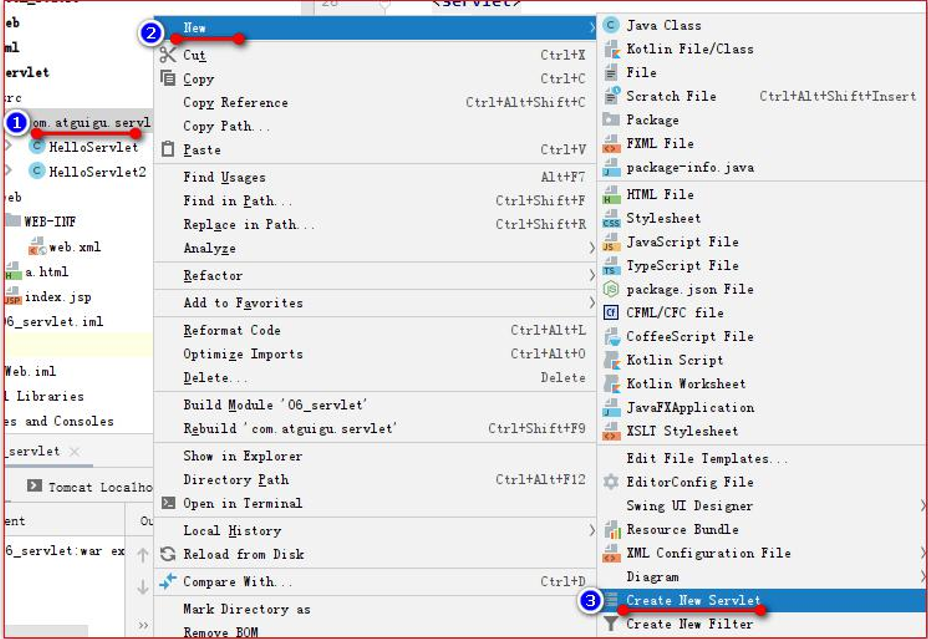Click the Stylesheet CSS icon
928x639 pixels.
click(x=611, y=218)
